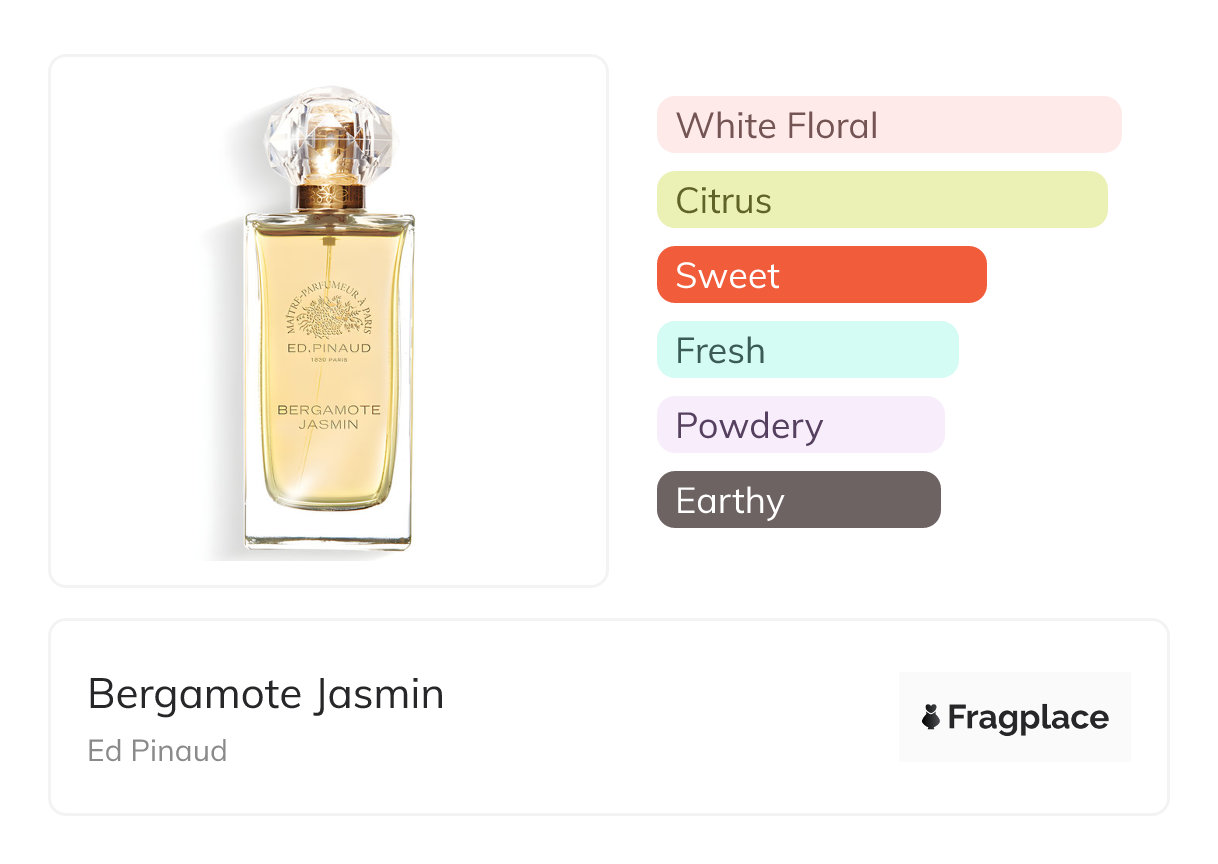
Task: Click the Citrus label text
Action: [x=724, y=201]
